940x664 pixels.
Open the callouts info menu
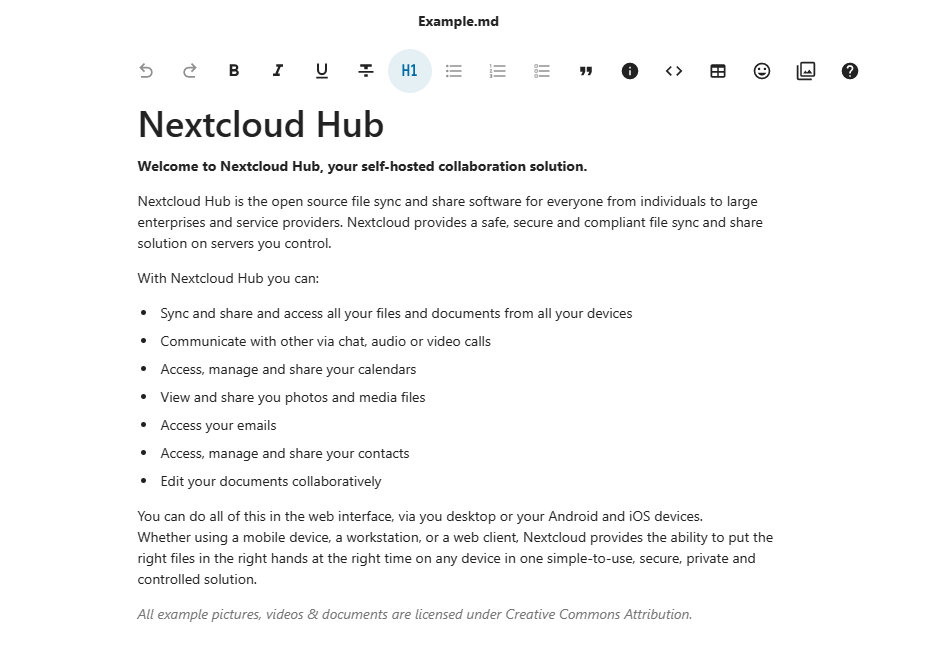coord(630,71)
